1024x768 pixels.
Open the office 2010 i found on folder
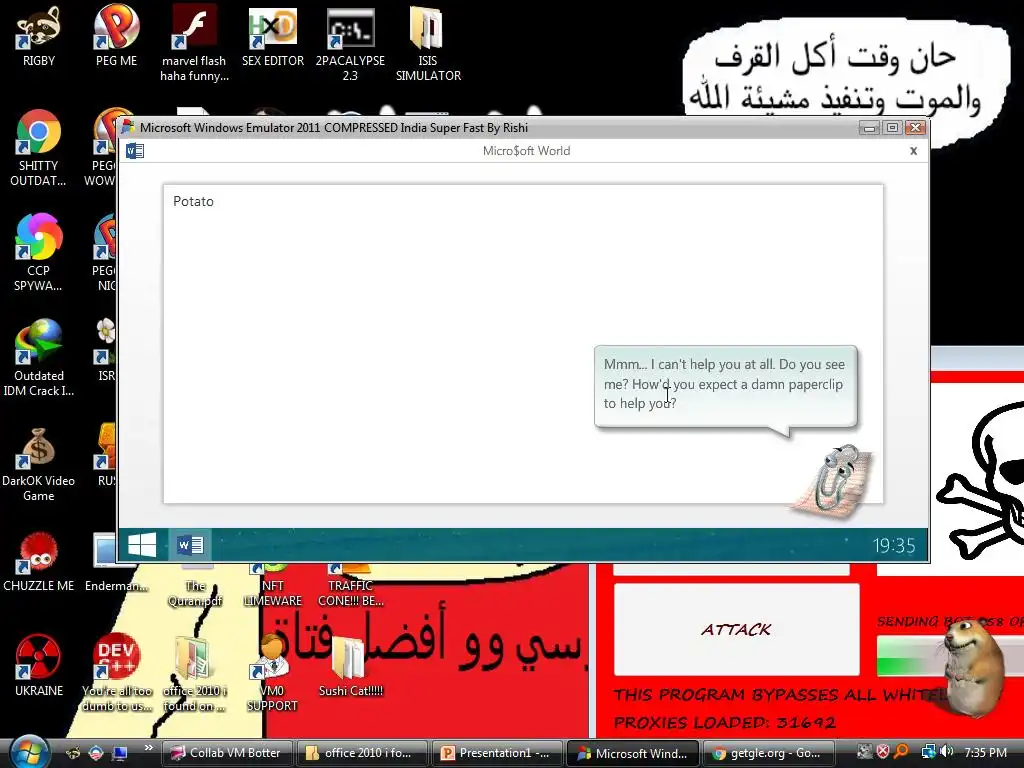click(194, 673)
